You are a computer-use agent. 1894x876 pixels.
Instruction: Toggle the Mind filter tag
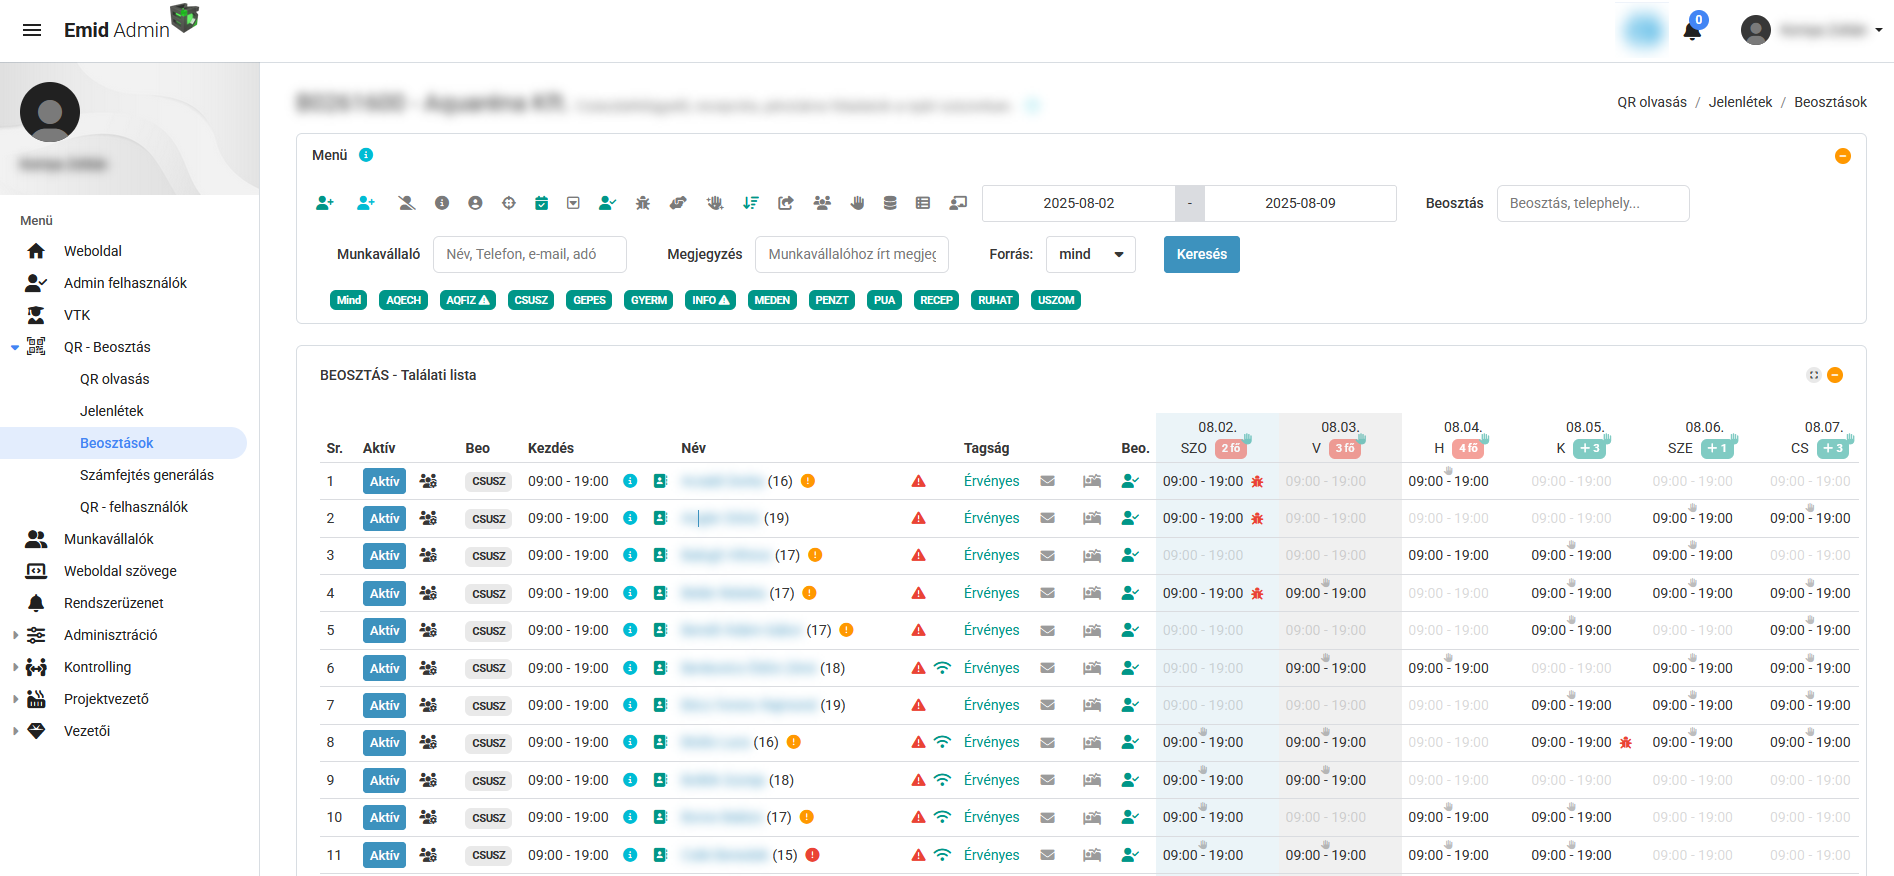[349, 300]
